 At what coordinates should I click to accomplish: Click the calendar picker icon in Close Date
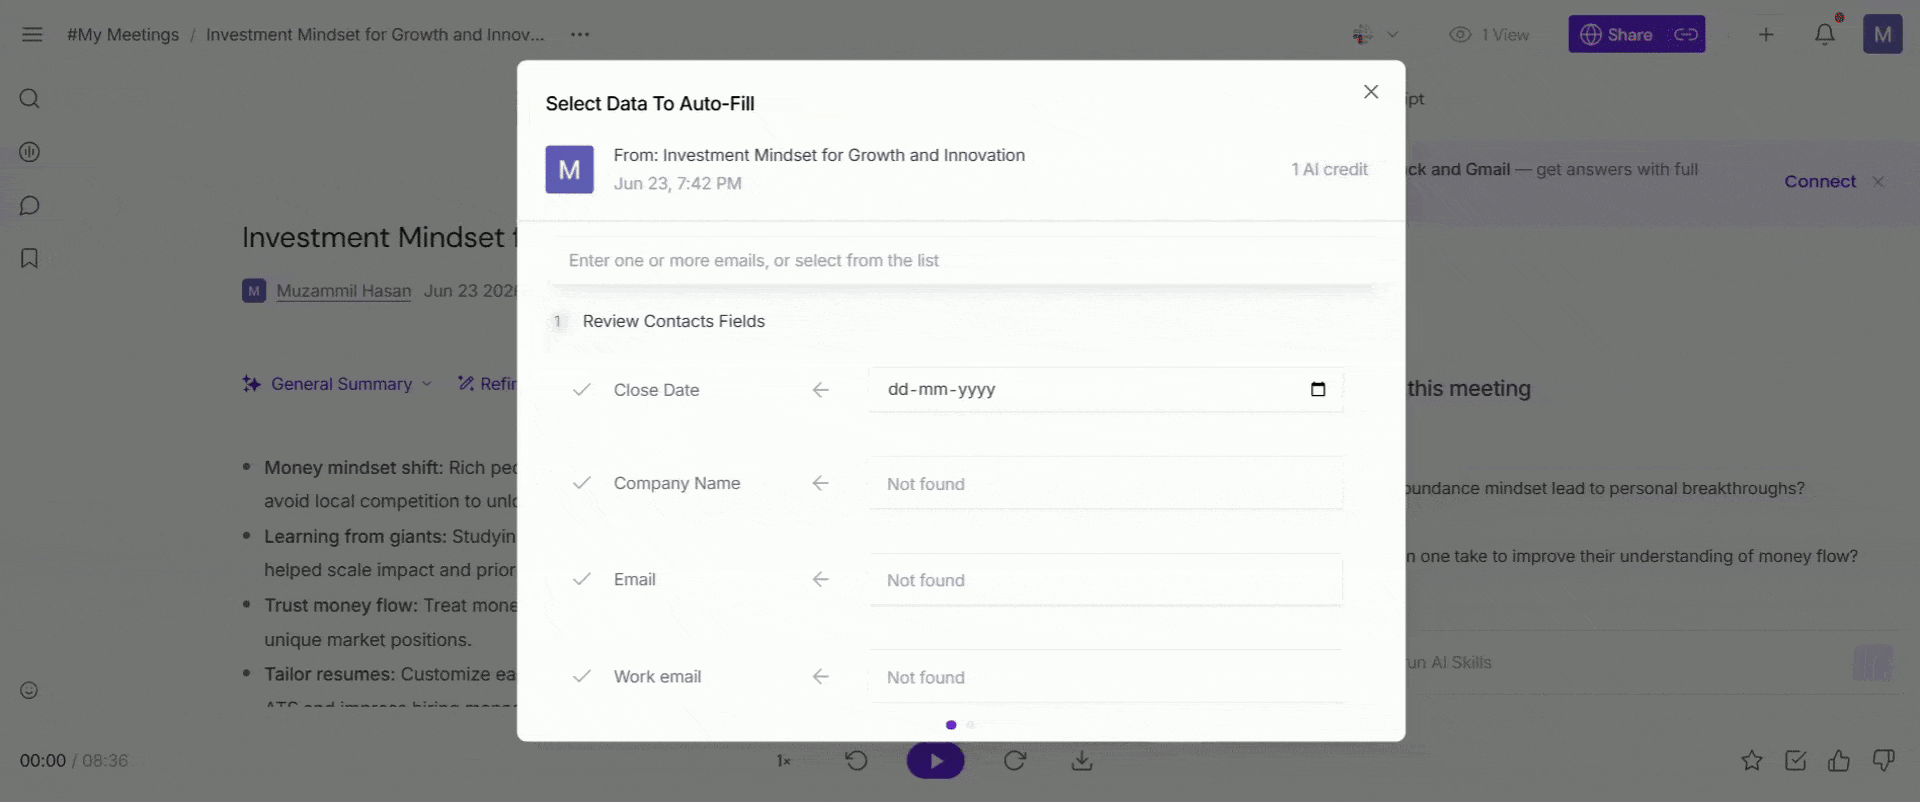pyautogui.click(x=1318, y=389)
